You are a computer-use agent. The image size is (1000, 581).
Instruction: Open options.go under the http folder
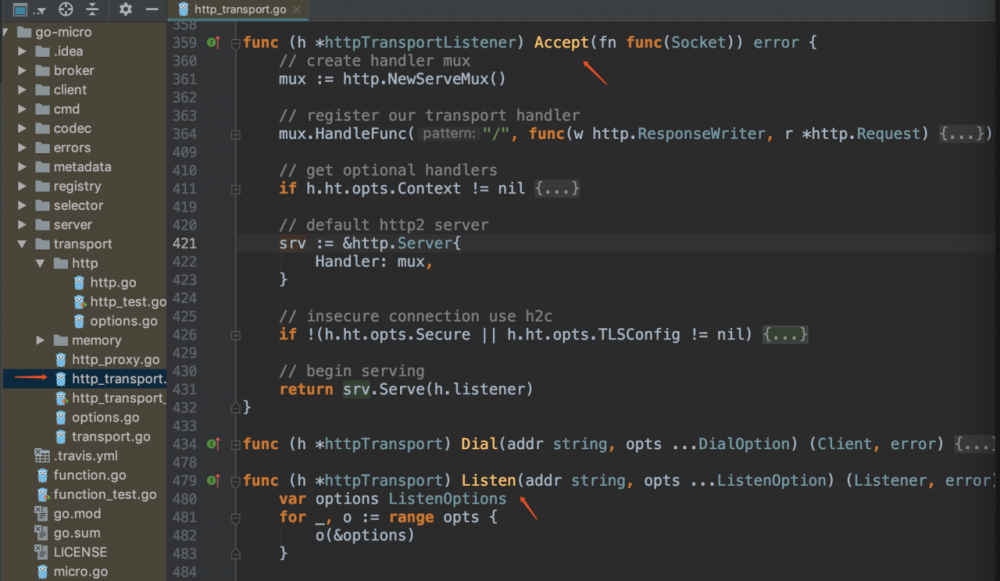coord(123,321)
